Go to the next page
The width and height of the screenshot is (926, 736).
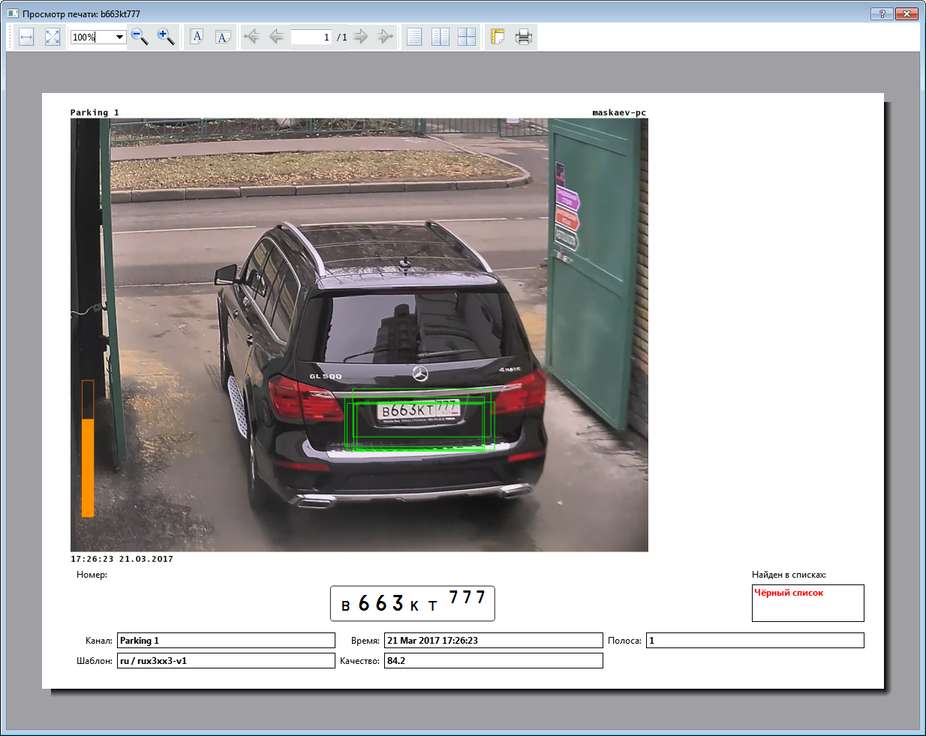(x=361, y=37)
